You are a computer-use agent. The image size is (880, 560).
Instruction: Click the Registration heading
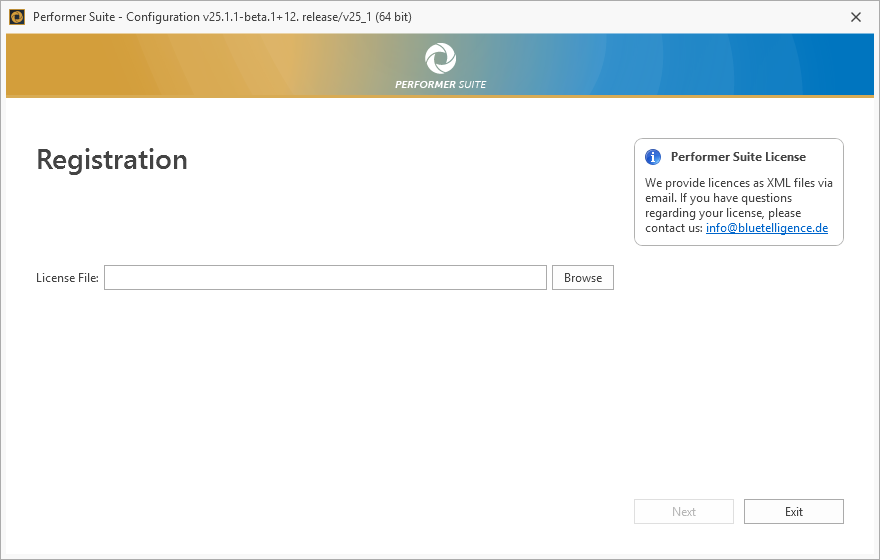112,160
